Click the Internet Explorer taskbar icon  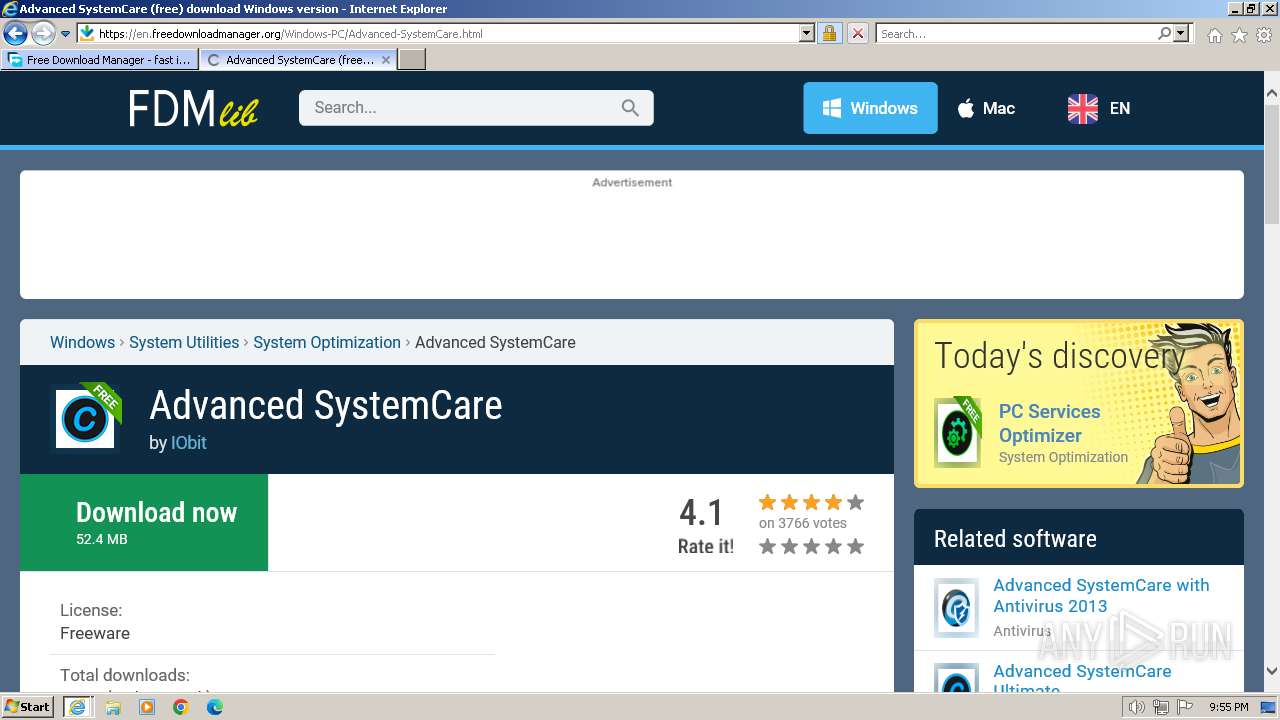point(77,707)
